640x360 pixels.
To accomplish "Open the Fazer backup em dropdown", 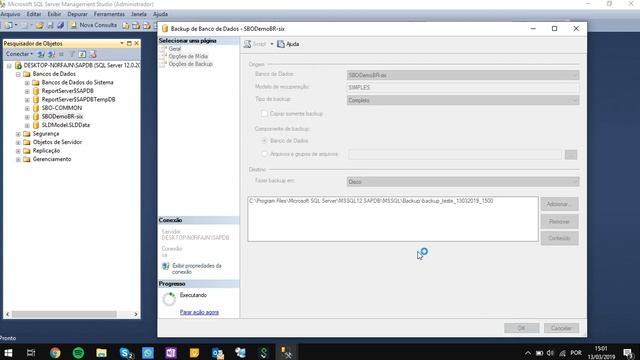I will (x=463, y=182).
